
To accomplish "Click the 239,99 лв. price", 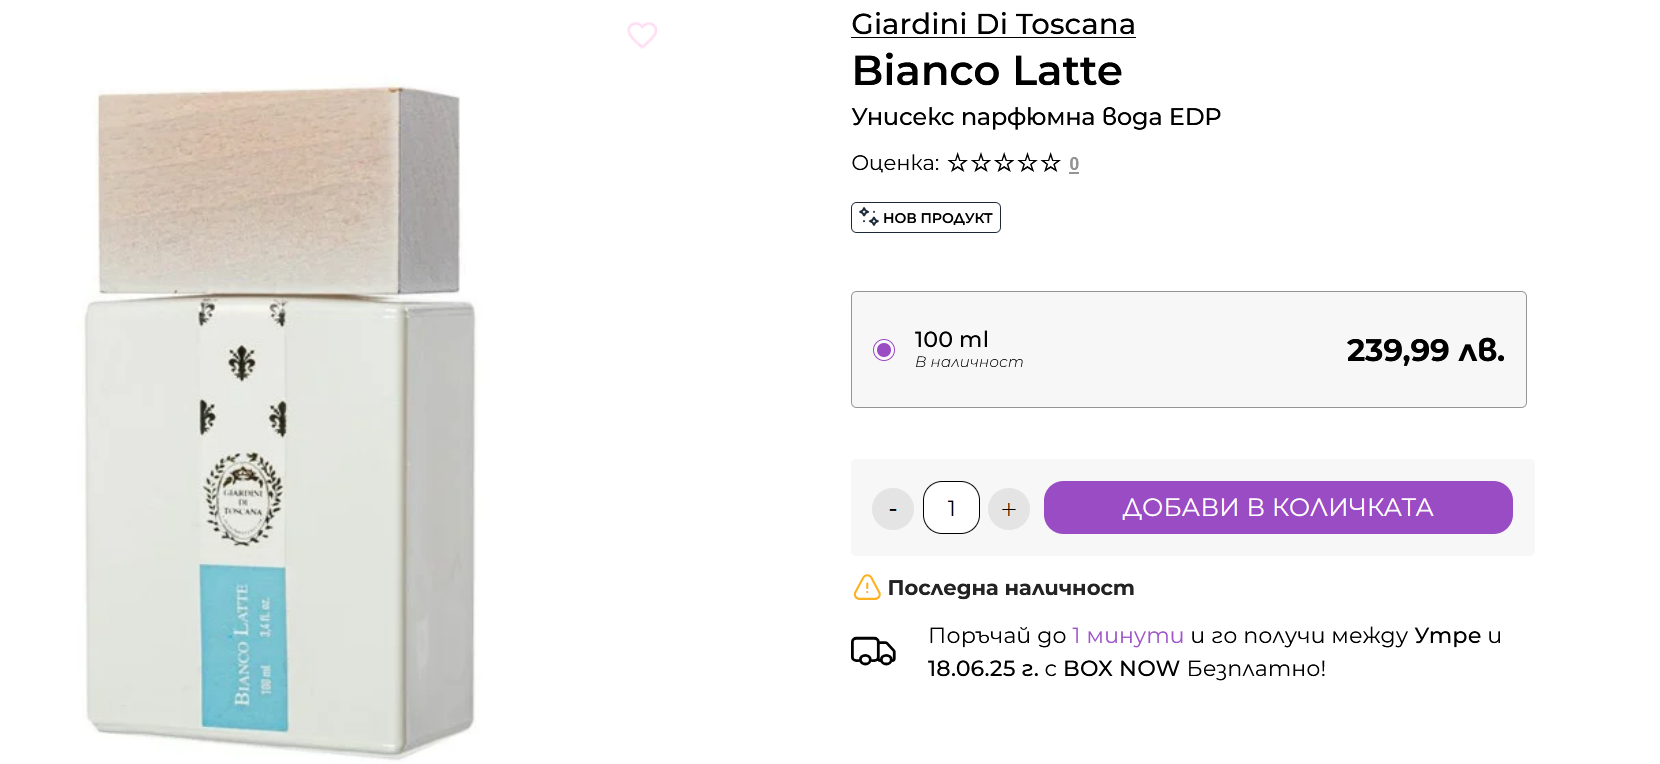I will pyautogui.click(x=1425, y=350).
